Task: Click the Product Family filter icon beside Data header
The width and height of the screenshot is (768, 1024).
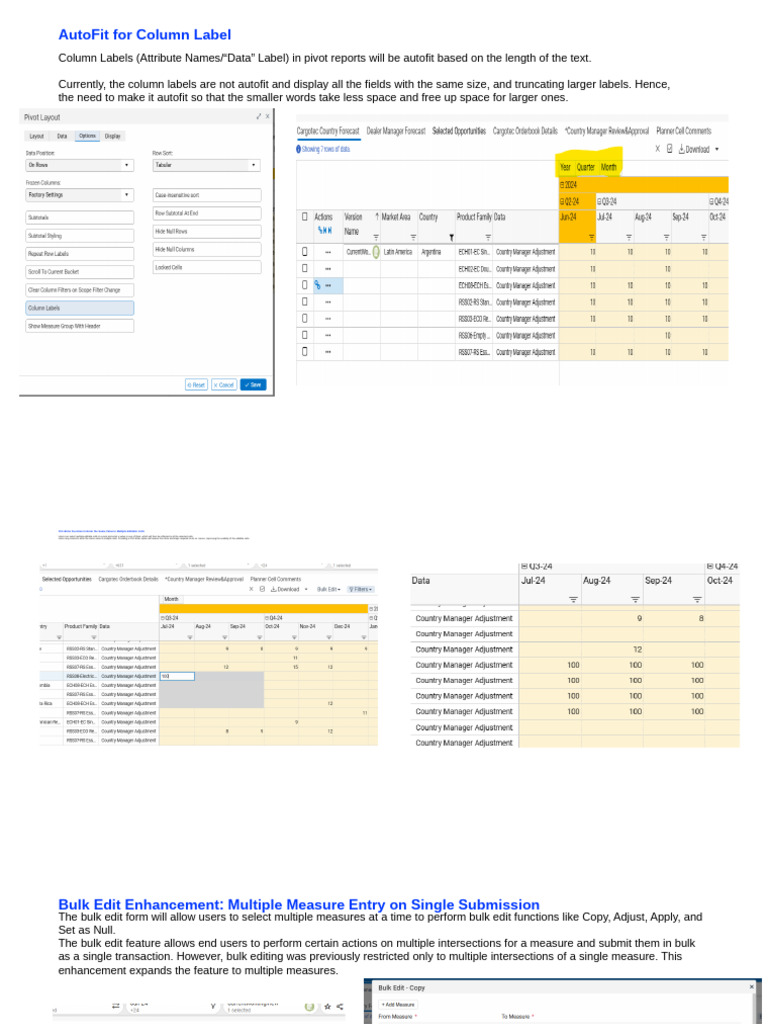Action: [x=488, y=238]
